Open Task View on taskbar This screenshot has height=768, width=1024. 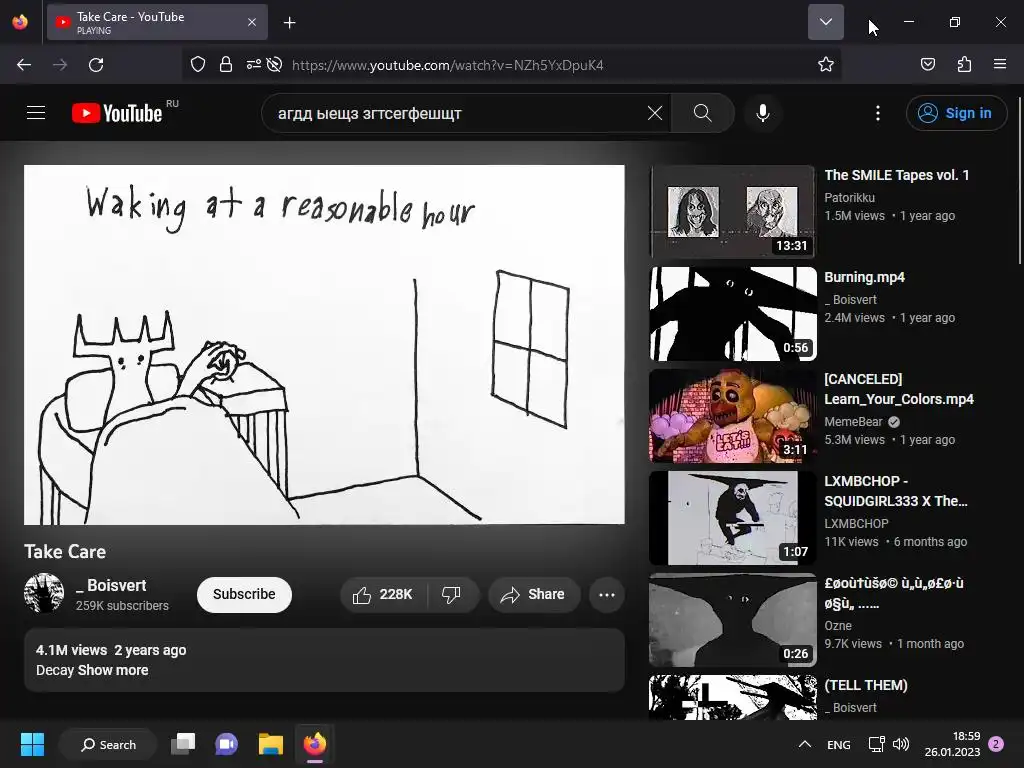click(183, 744)
